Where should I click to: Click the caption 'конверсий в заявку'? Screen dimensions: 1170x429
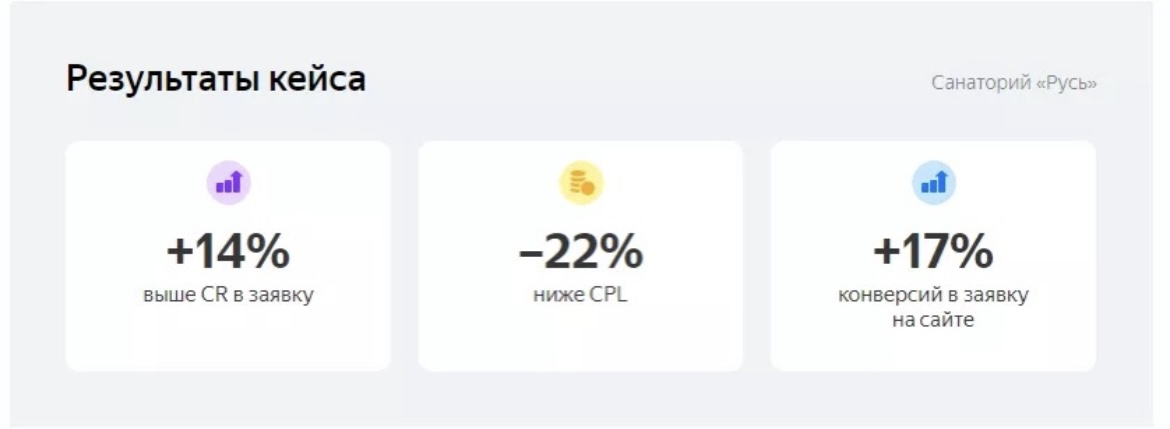[933, 296]
